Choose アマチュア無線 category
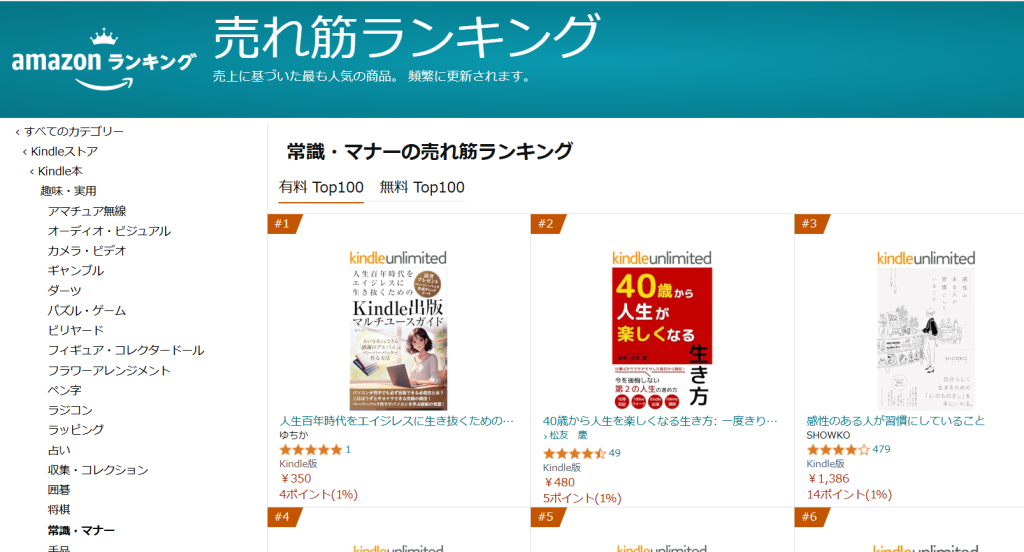 87,211
